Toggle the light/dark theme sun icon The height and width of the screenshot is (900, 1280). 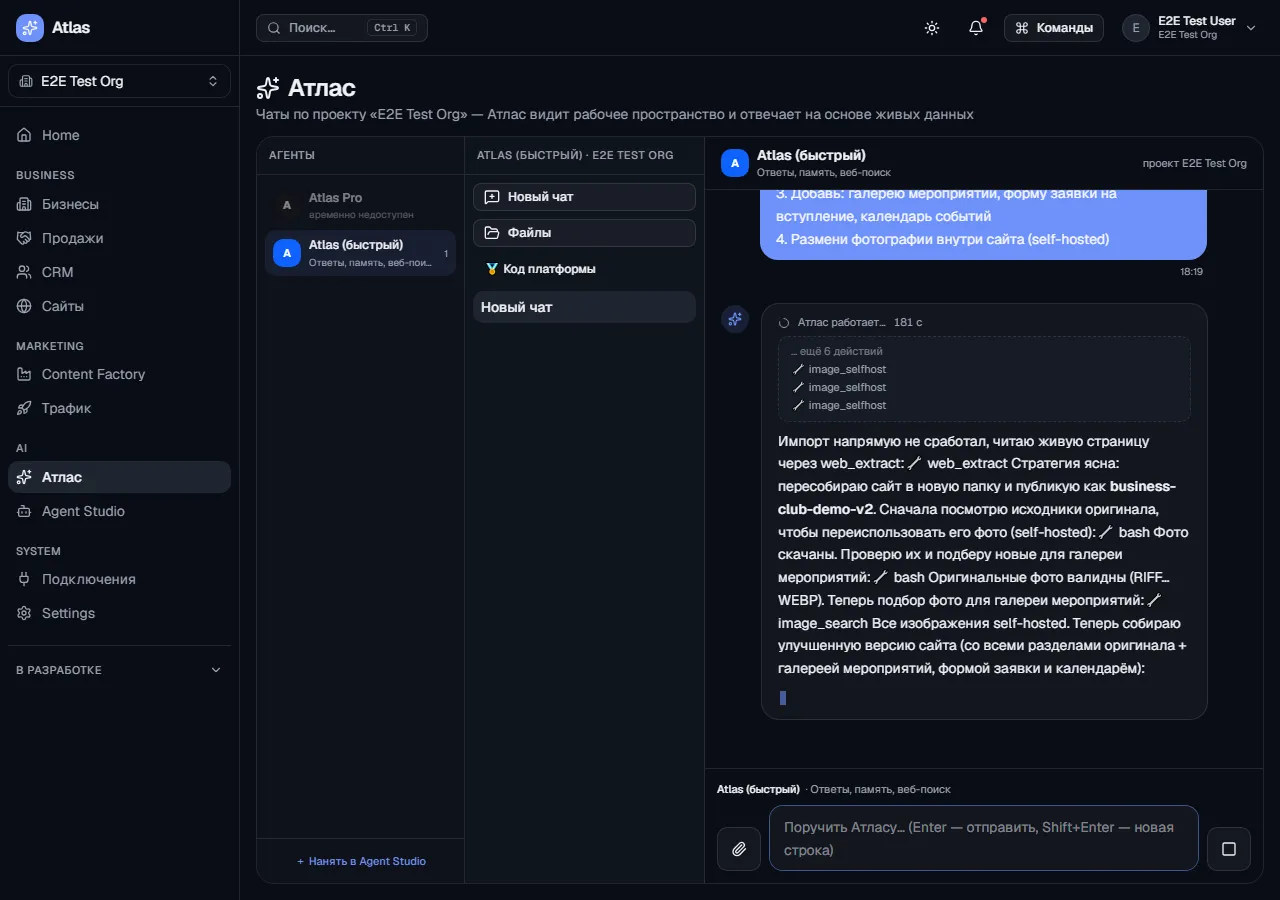click(x=932, y=28)
